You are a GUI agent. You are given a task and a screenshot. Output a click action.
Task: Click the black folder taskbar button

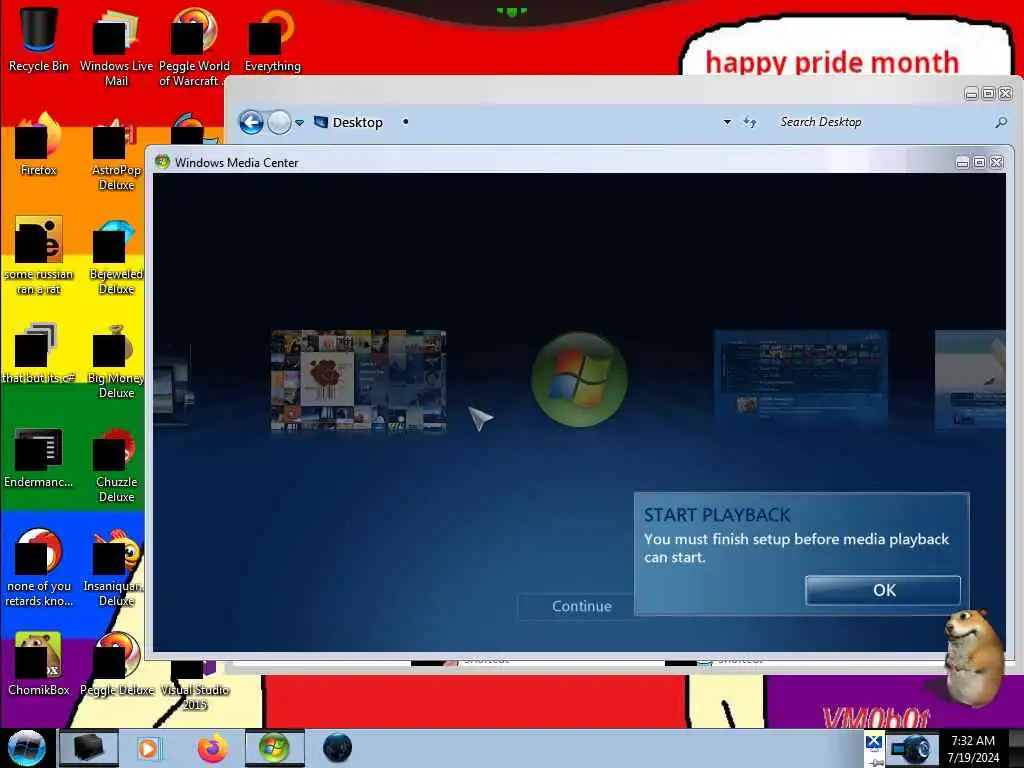point(89,748)
